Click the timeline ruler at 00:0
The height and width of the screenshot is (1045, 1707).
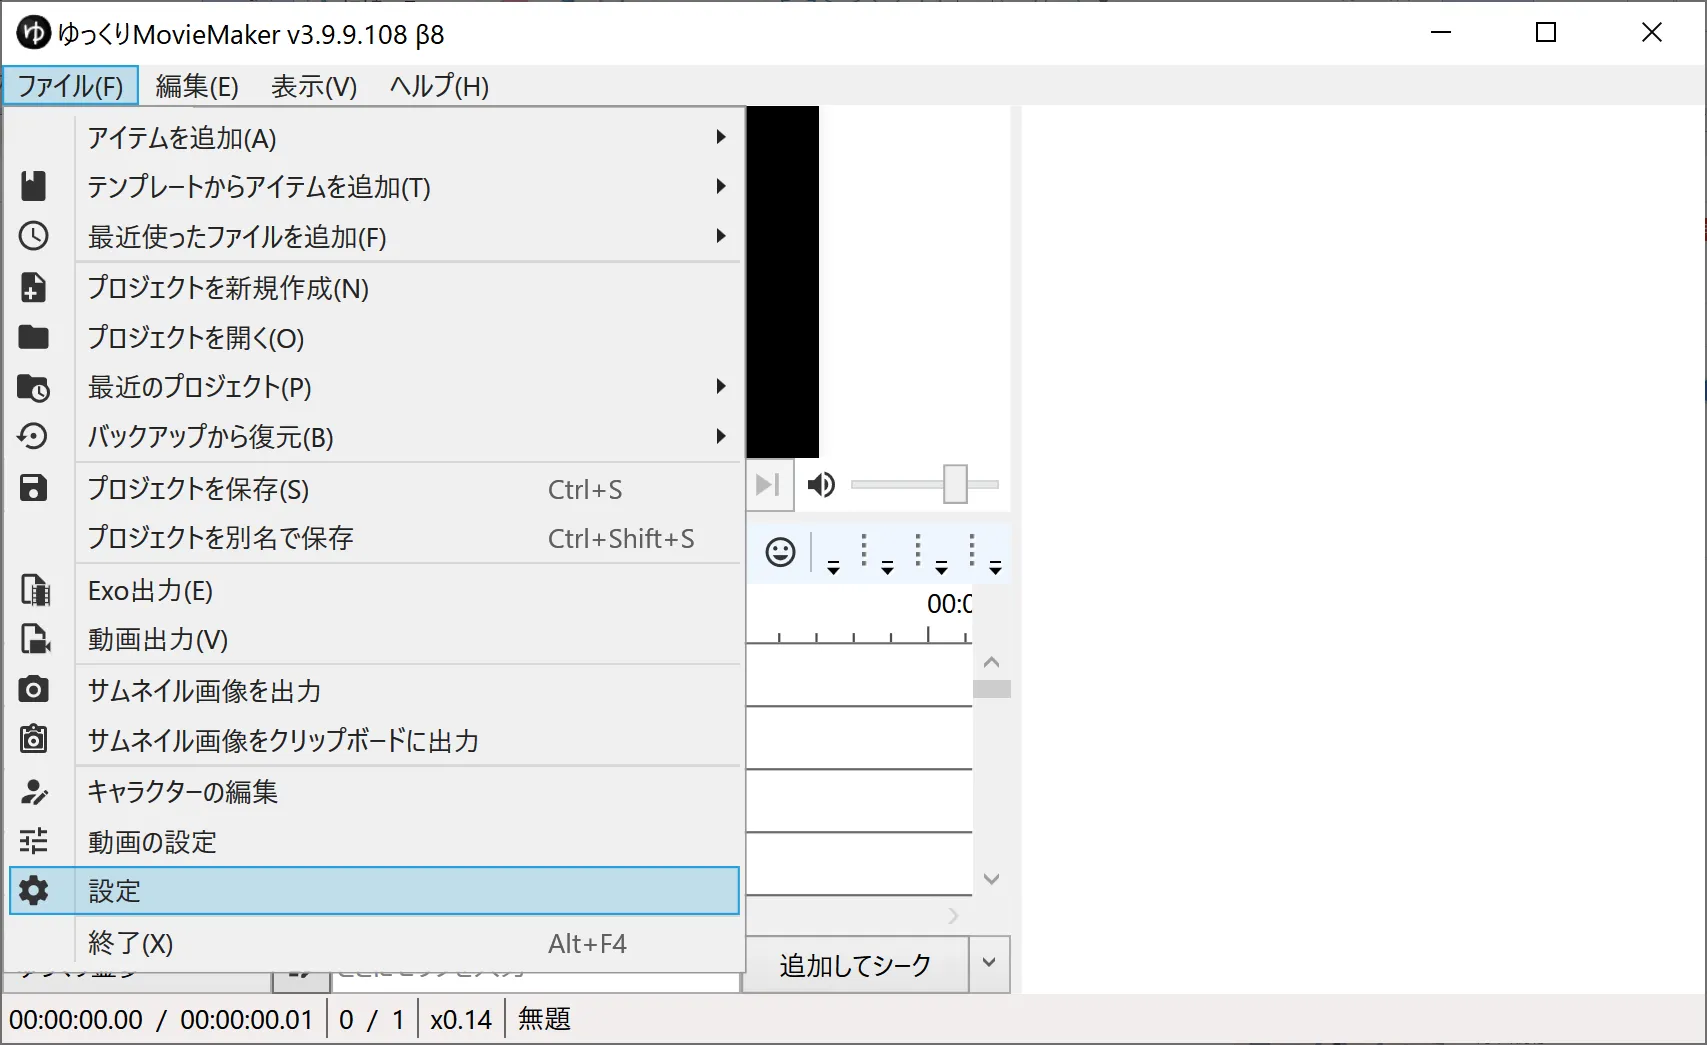pos(949,604)
